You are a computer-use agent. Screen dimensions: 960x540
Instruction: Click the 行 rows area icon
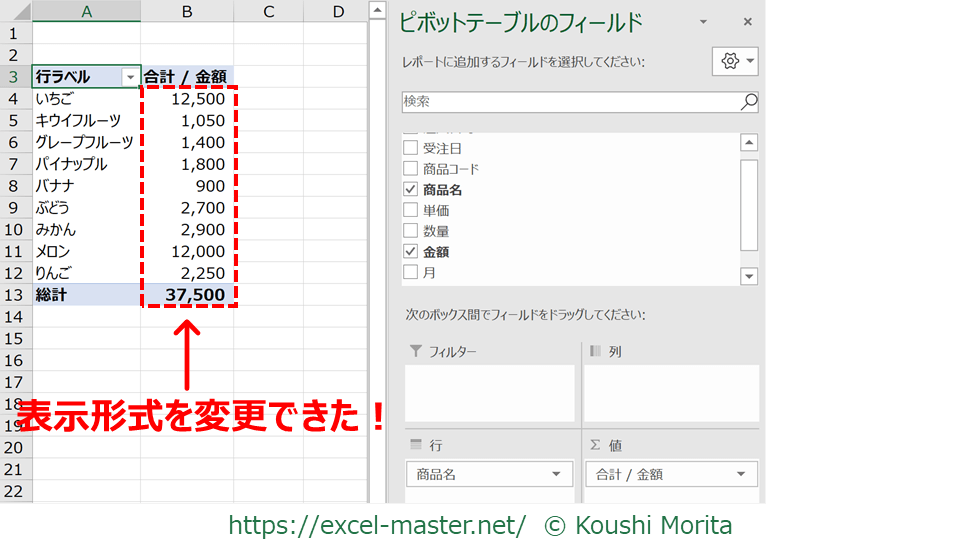(x=417, y=445)
